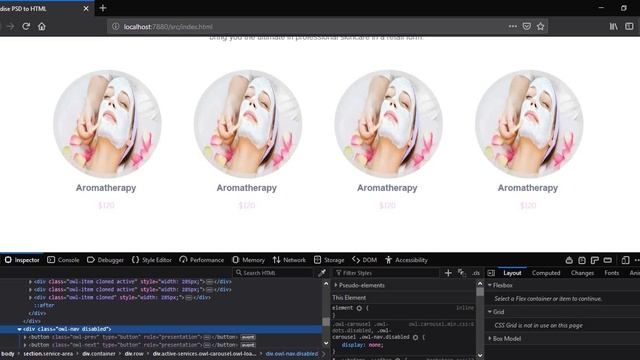Add a new CSS rule with plus
Image resolution: width=640 pixels, height=360 pixels.
pos(448,273)
